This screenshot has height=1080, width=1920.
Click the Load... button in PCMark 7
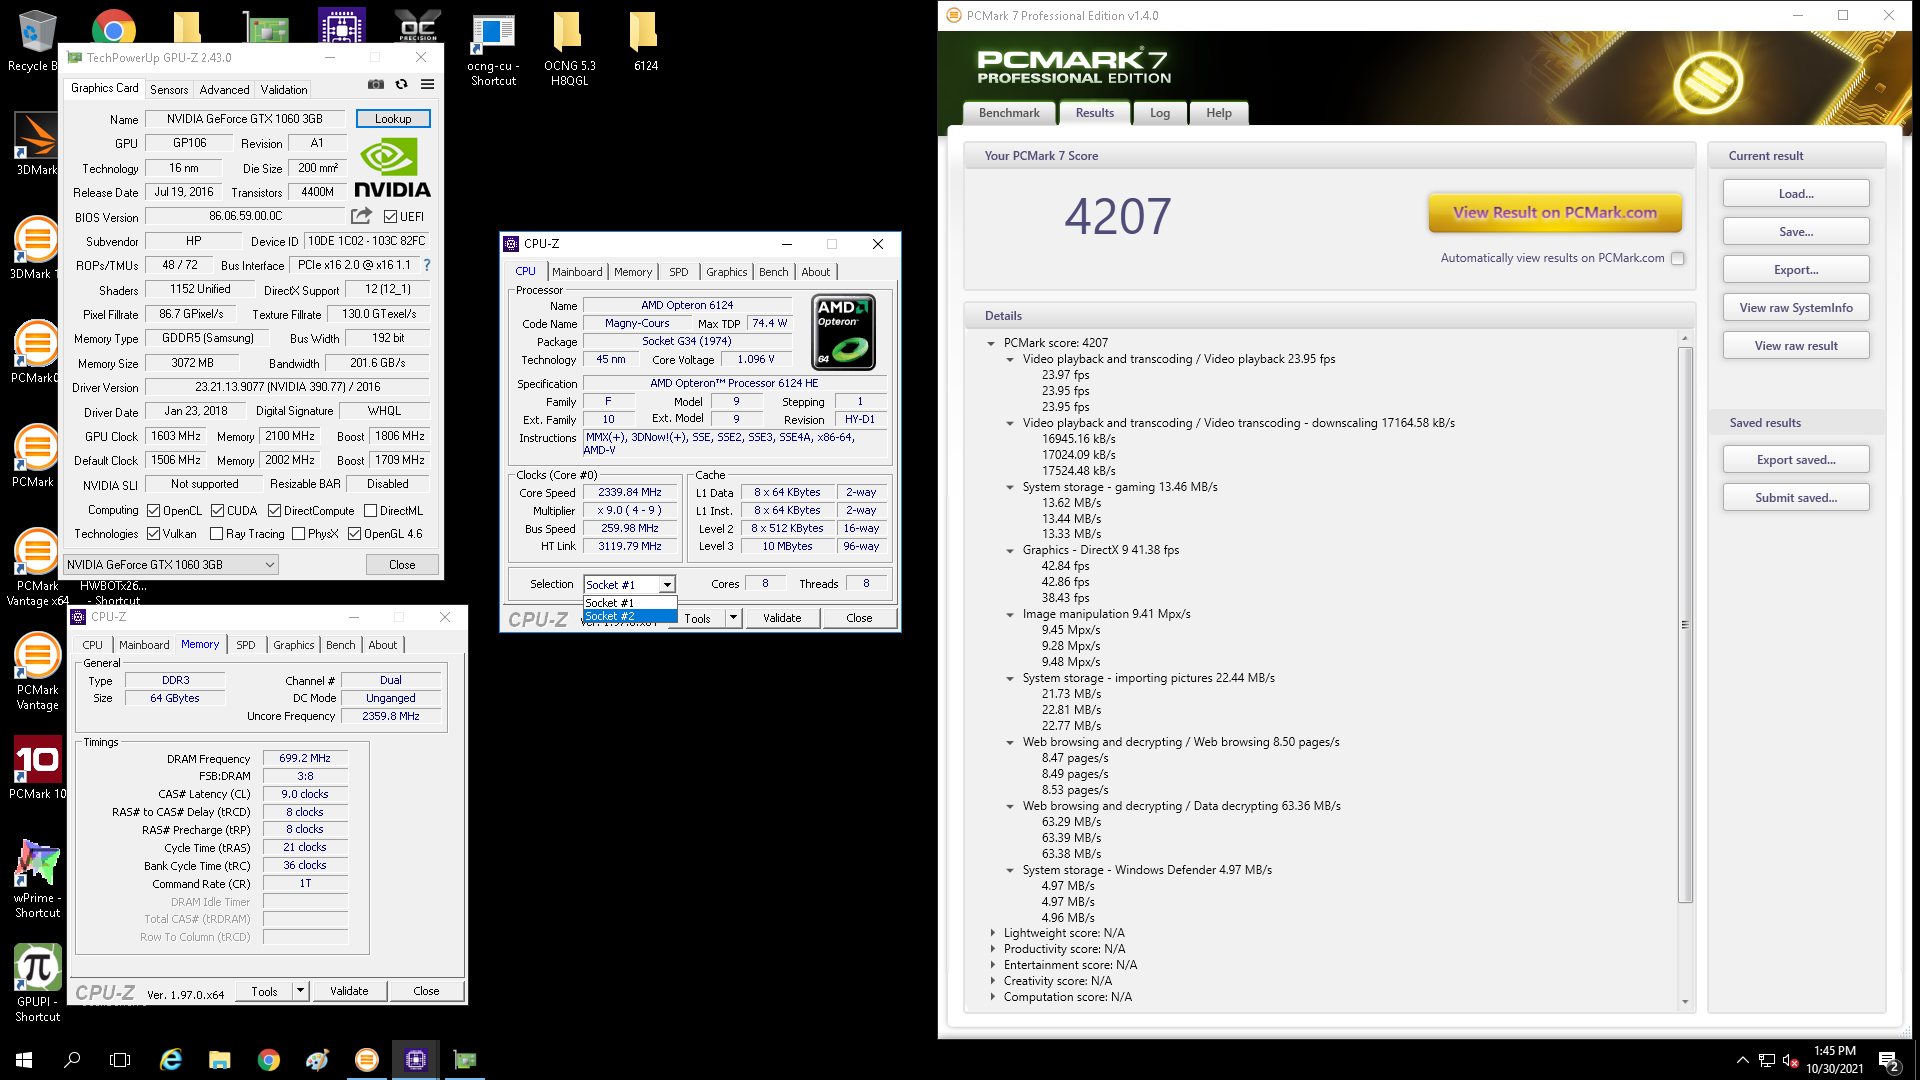(1796, 194)
